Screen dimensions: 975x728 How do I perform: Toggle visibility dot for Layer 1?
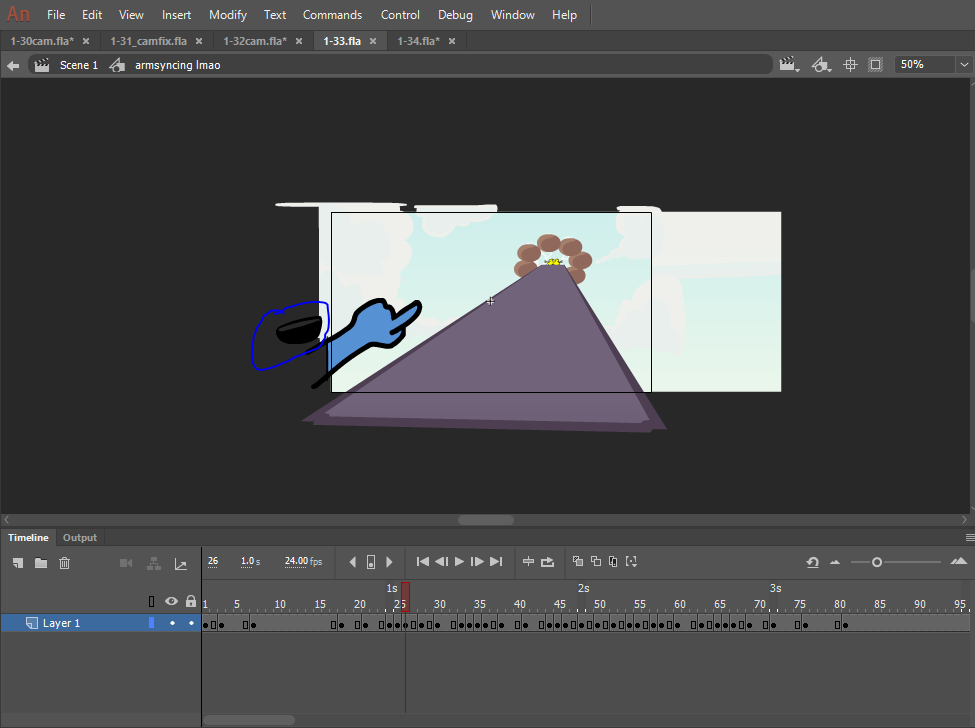172,623
